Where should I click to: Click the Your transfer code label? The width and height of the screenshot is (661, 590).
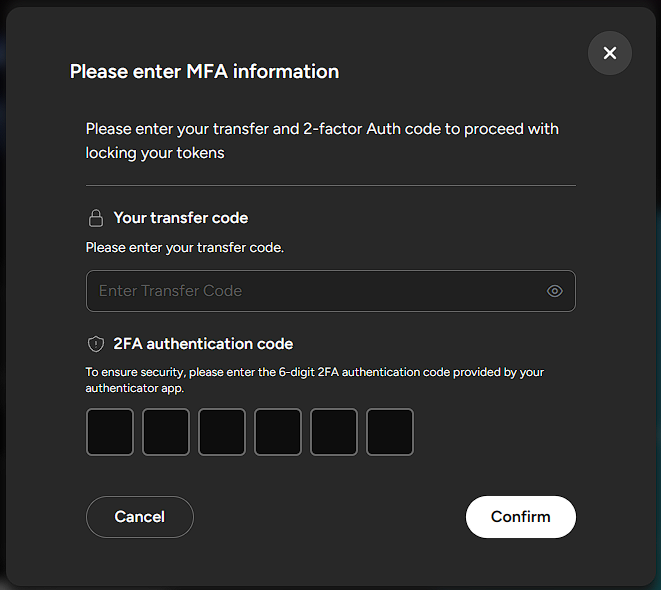click(181, 218)
